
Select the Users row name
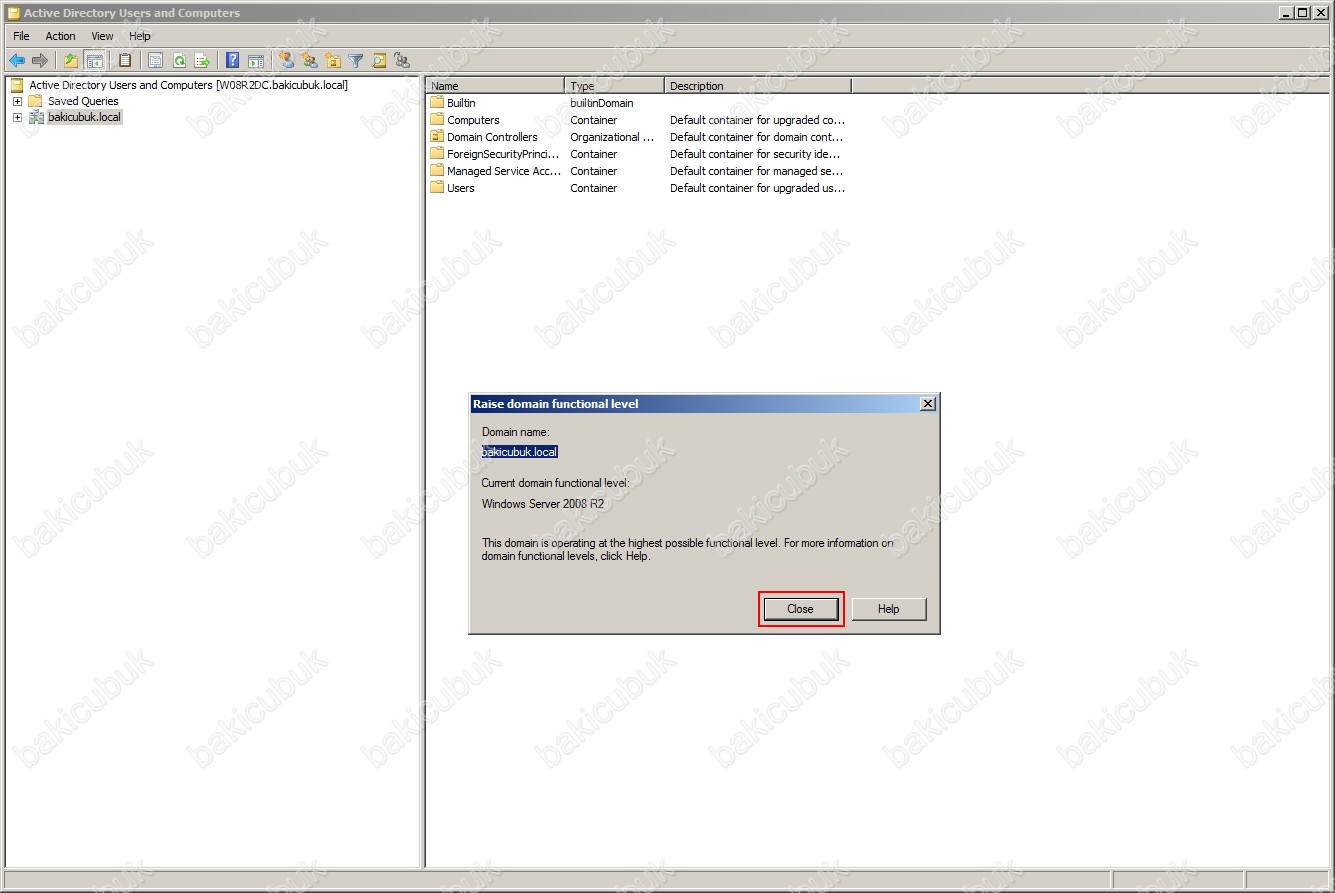pyautogui.click(x=461, y=188)
